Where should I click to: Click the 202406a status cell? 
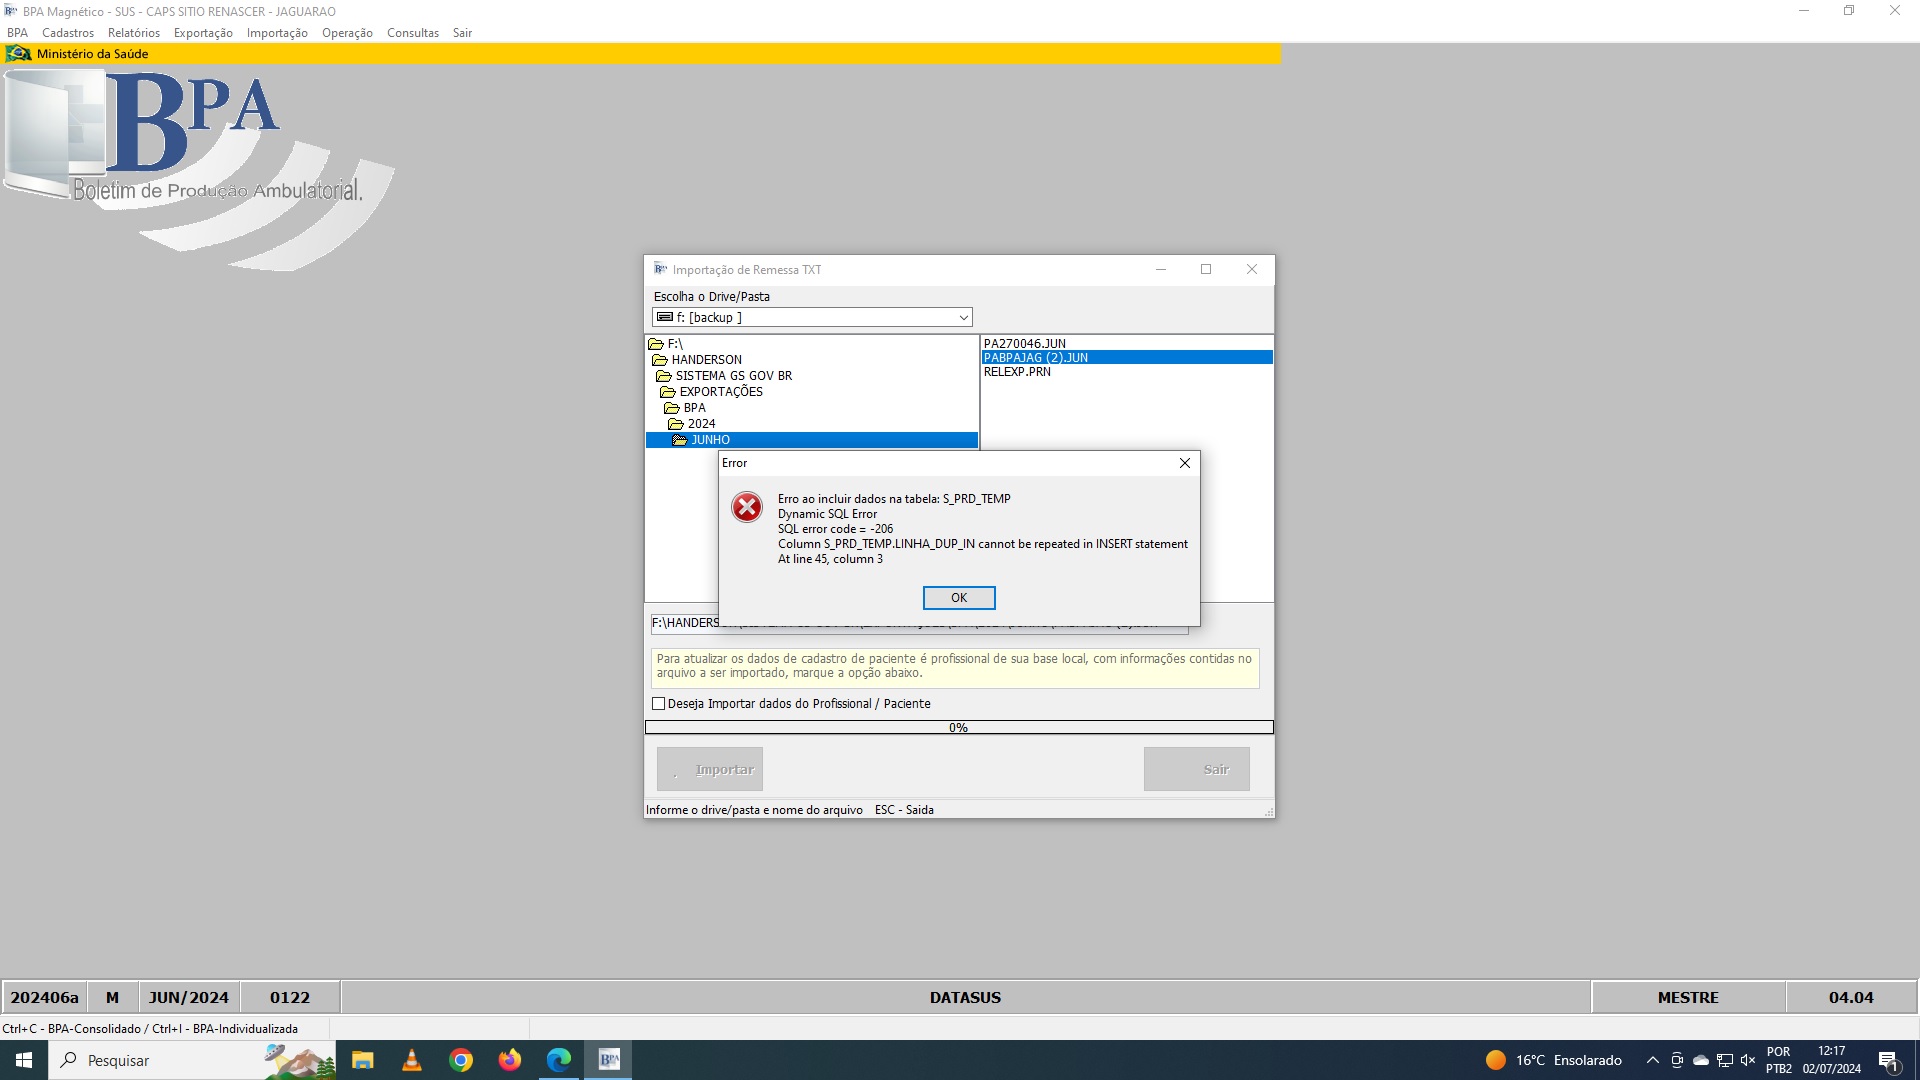pyautogui.click(x=44, y=998)
